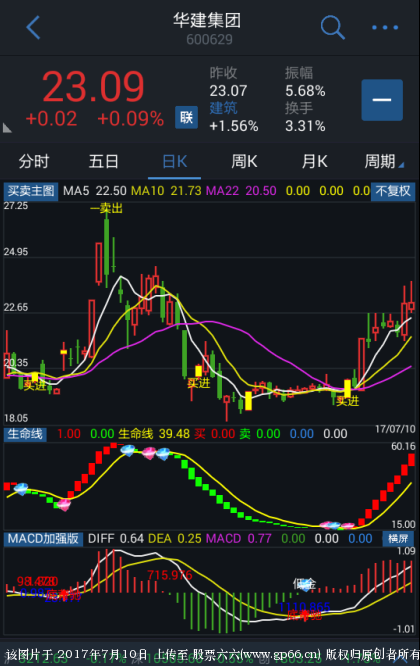Tap the 振幅 5.68% amplitude value
This screenshot has width=420, height=666.
tap(305, 82)
